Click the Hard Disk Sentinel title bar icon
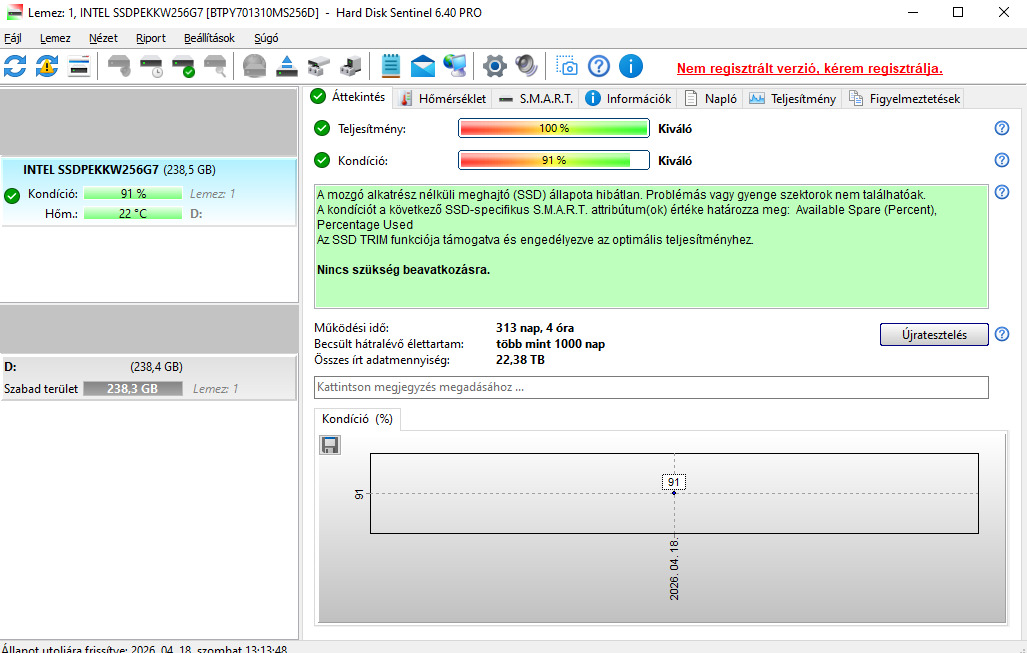The image size is (1027, 653). click(x=14, y=12)
